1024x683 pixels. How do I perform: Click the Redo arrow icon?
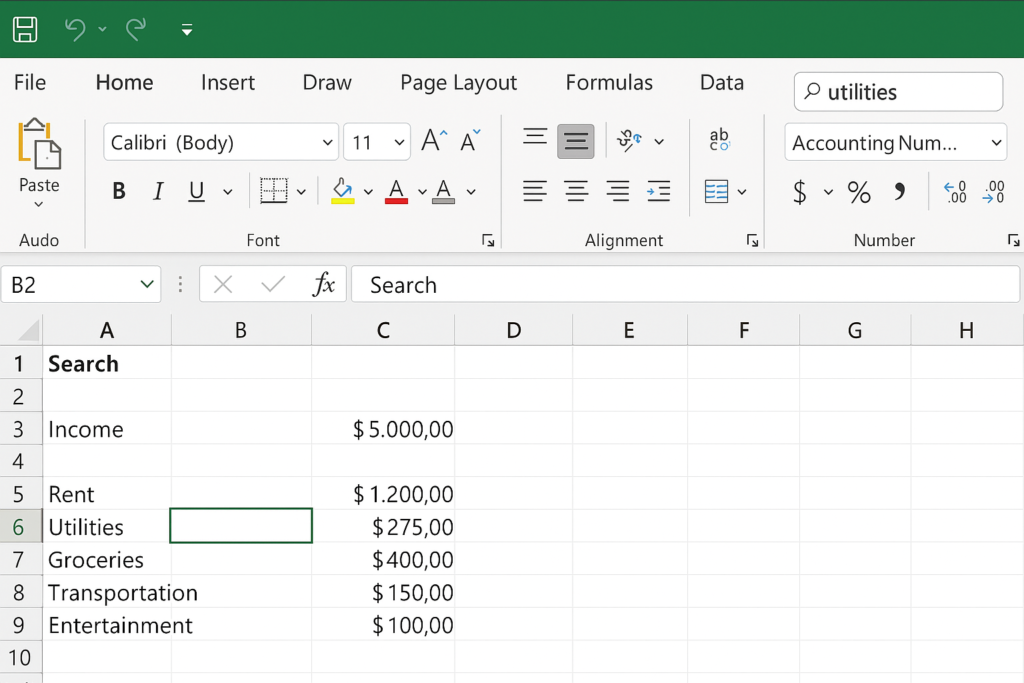(x=136, y=29)
